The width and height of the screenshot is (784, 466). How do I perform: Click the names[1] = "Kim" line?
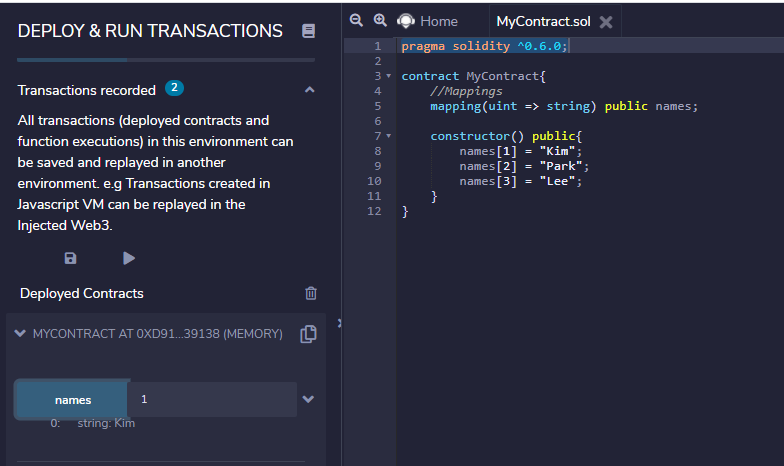[x=520, y=151]
